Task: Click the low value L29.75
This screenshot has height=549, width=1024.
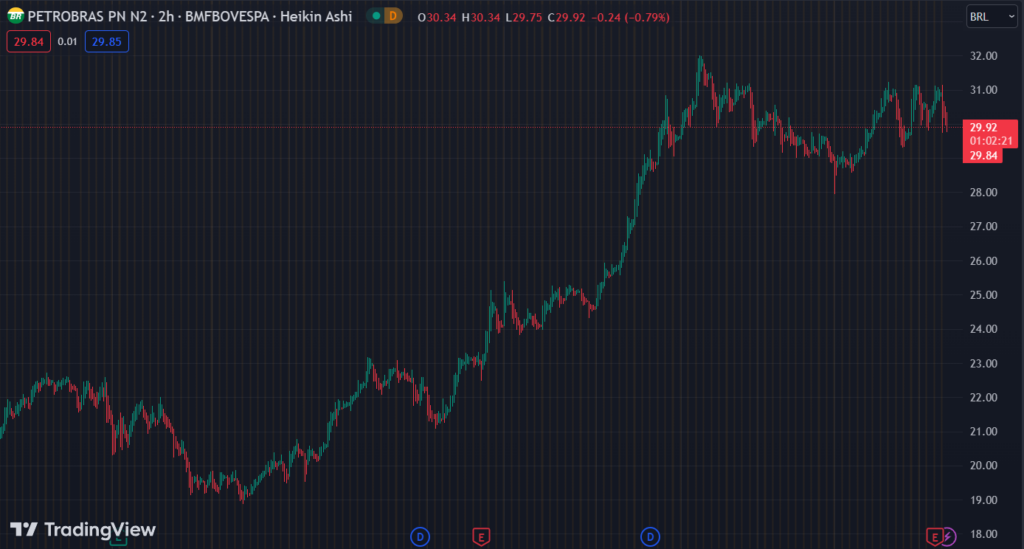Action: pos(524,18)
